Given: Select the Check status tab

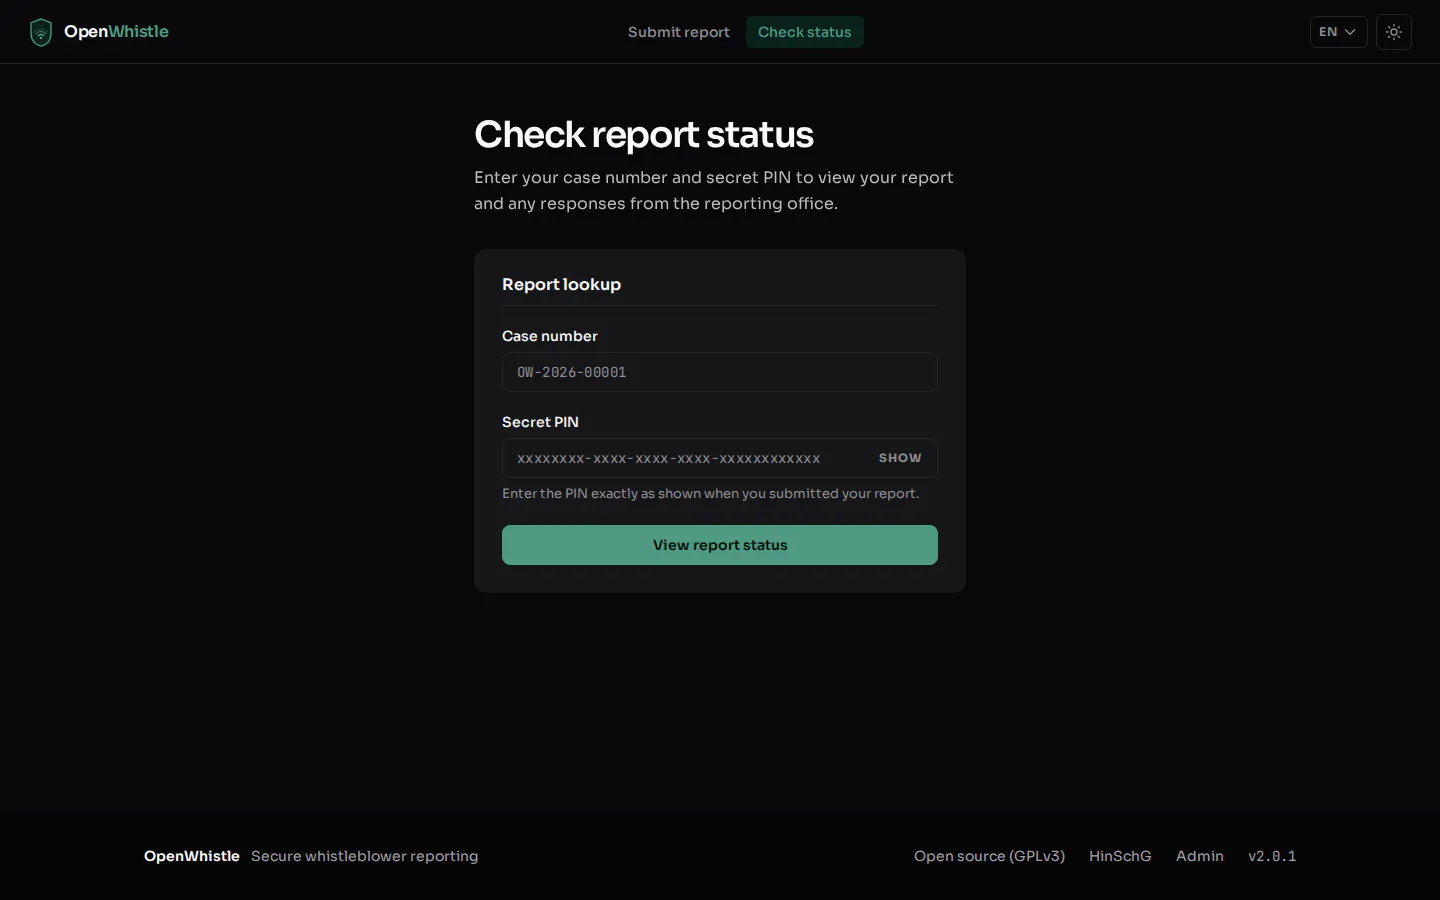Looking at the screenshot, I should click(805, 32).
